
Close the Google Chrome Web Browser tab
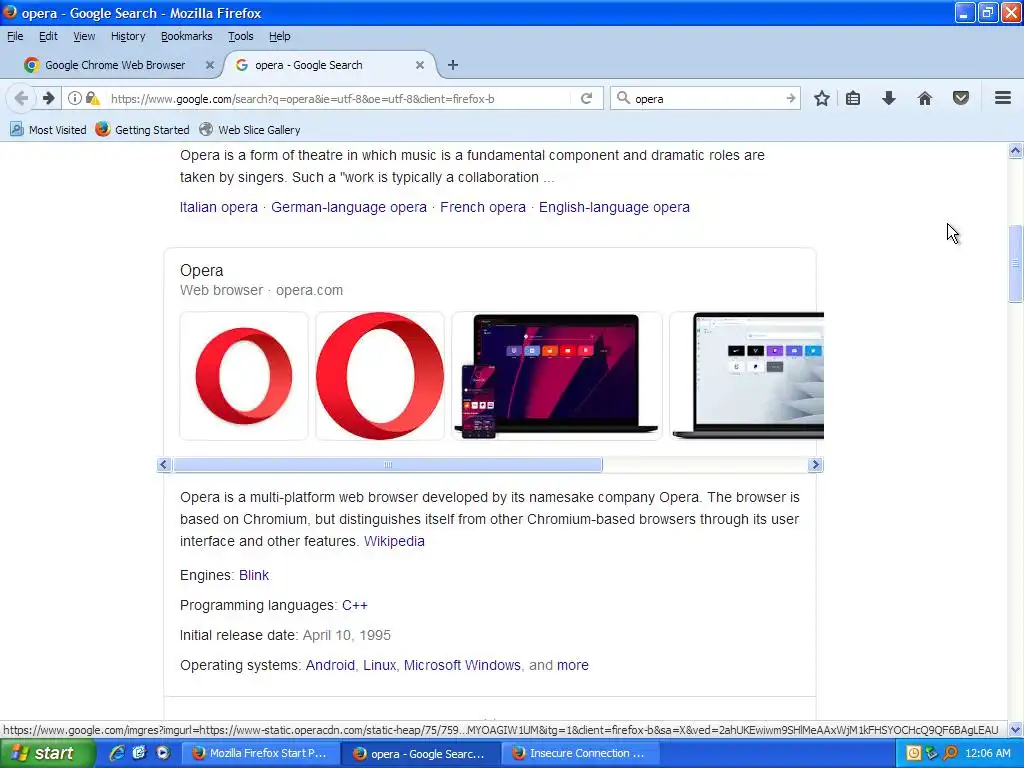[x=210, y=65]
